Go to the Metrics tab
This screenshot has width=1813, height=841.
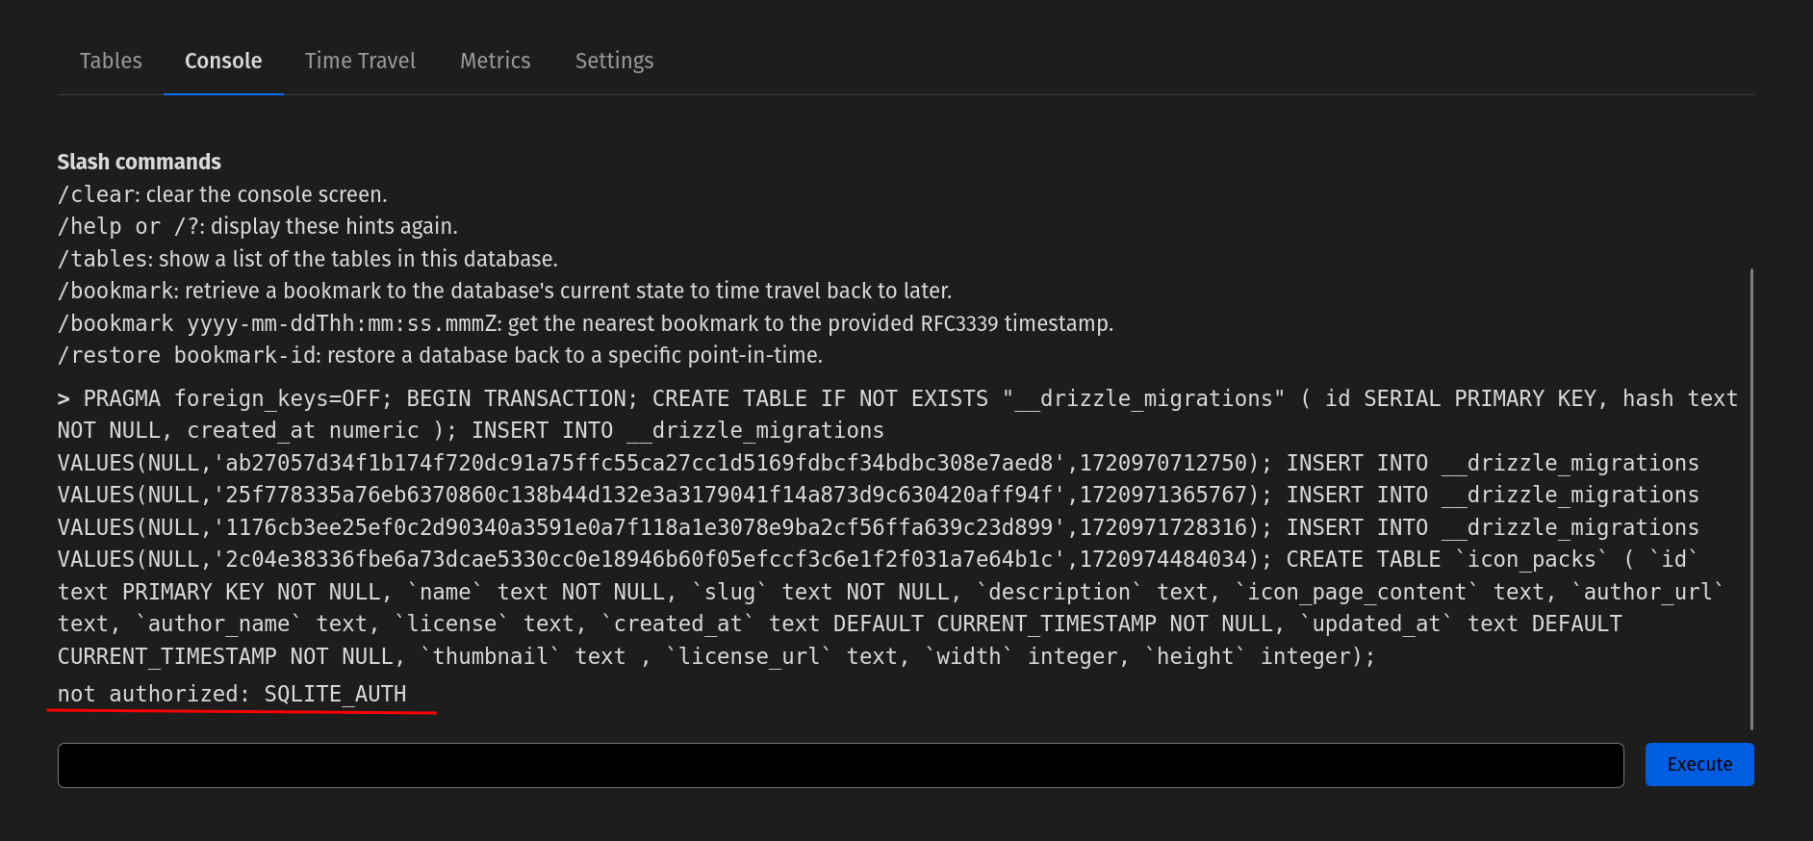[x=495, y=61]
